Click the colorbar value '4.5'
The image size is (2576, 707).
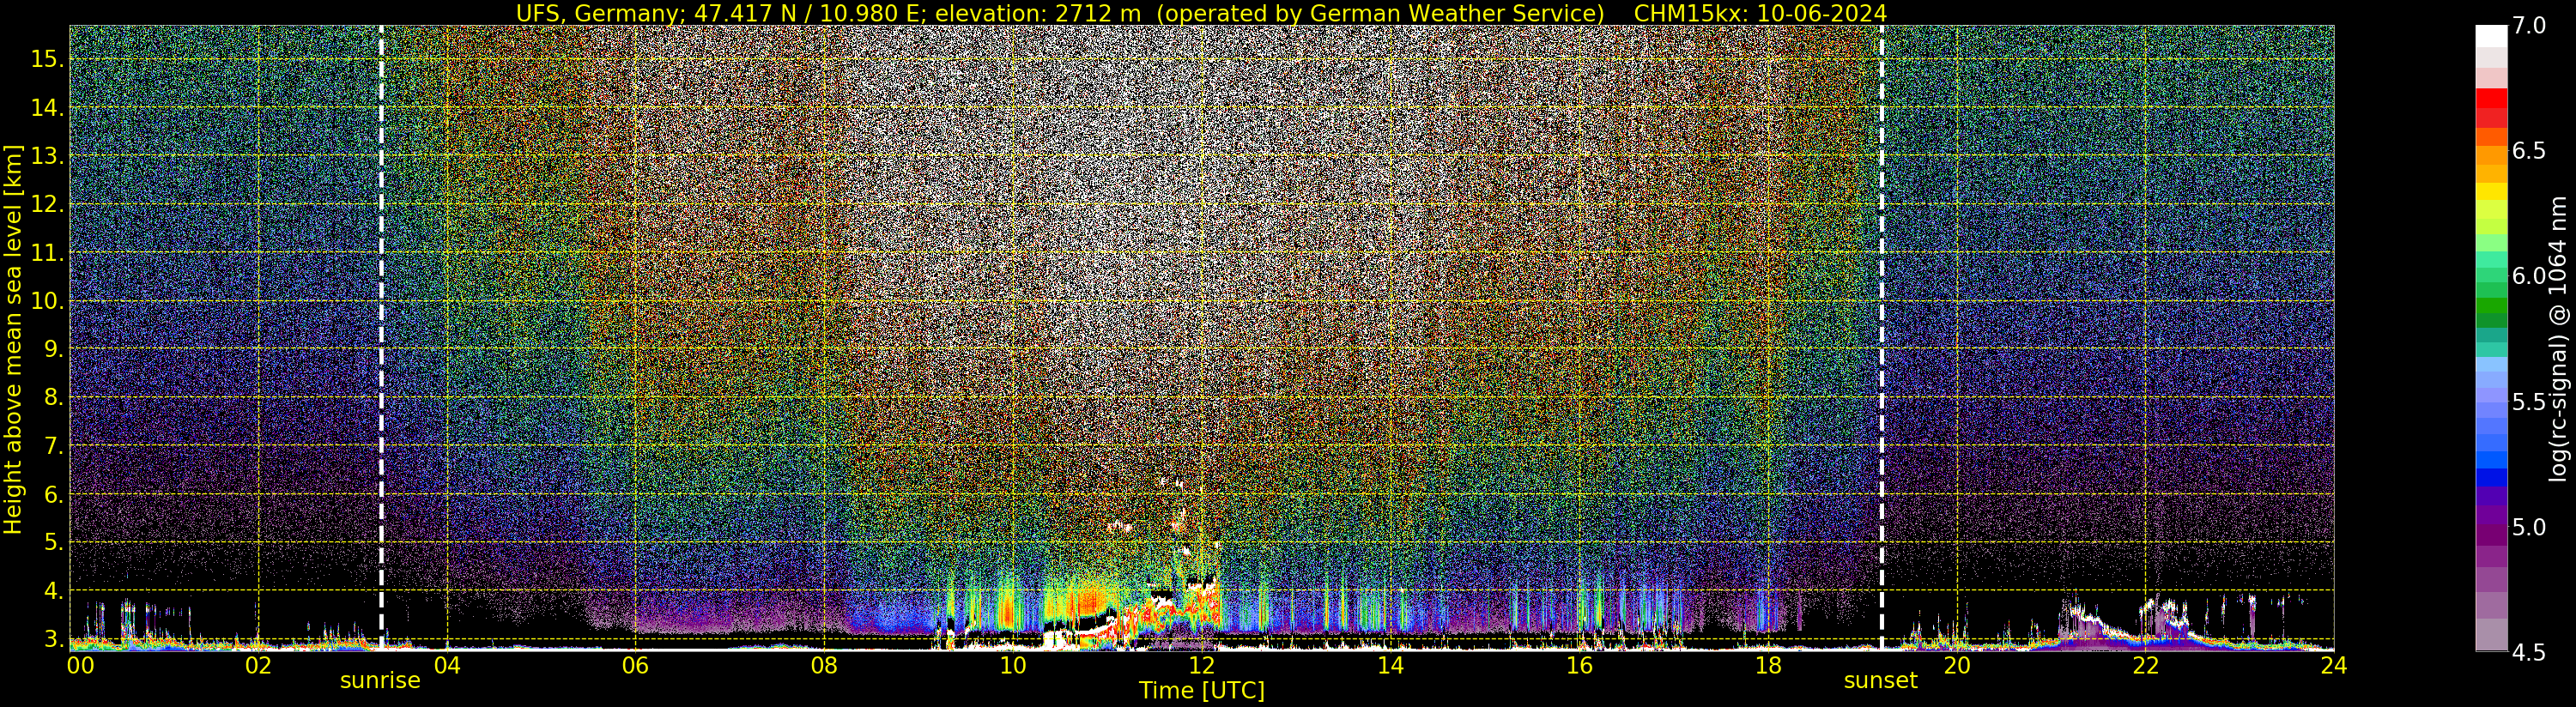[x=2529, y=652]
